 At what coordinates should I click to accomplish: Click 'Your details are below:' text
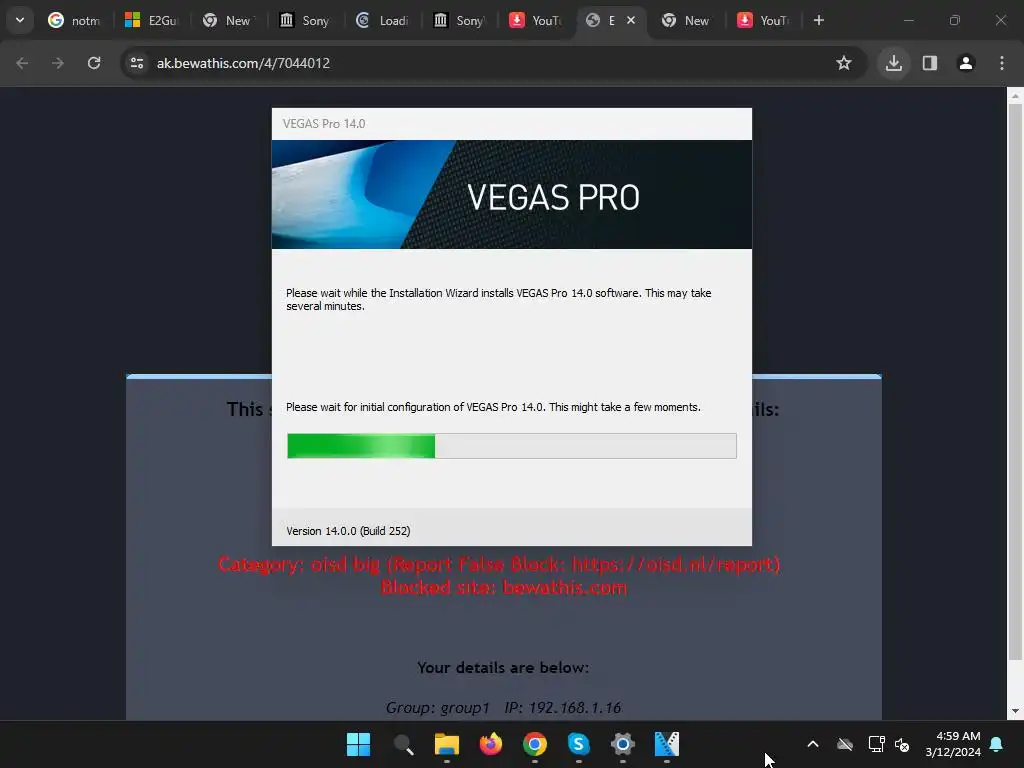pos(503,667)
